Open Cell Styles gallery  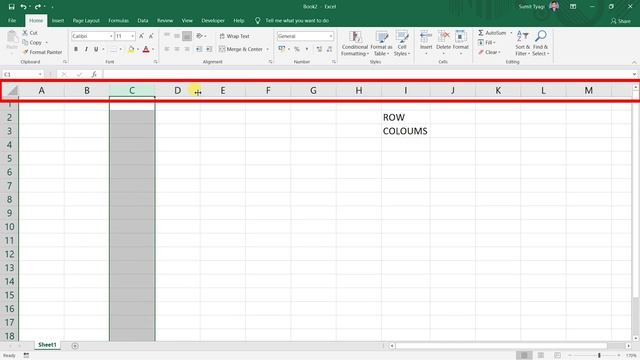click(402, 43)
